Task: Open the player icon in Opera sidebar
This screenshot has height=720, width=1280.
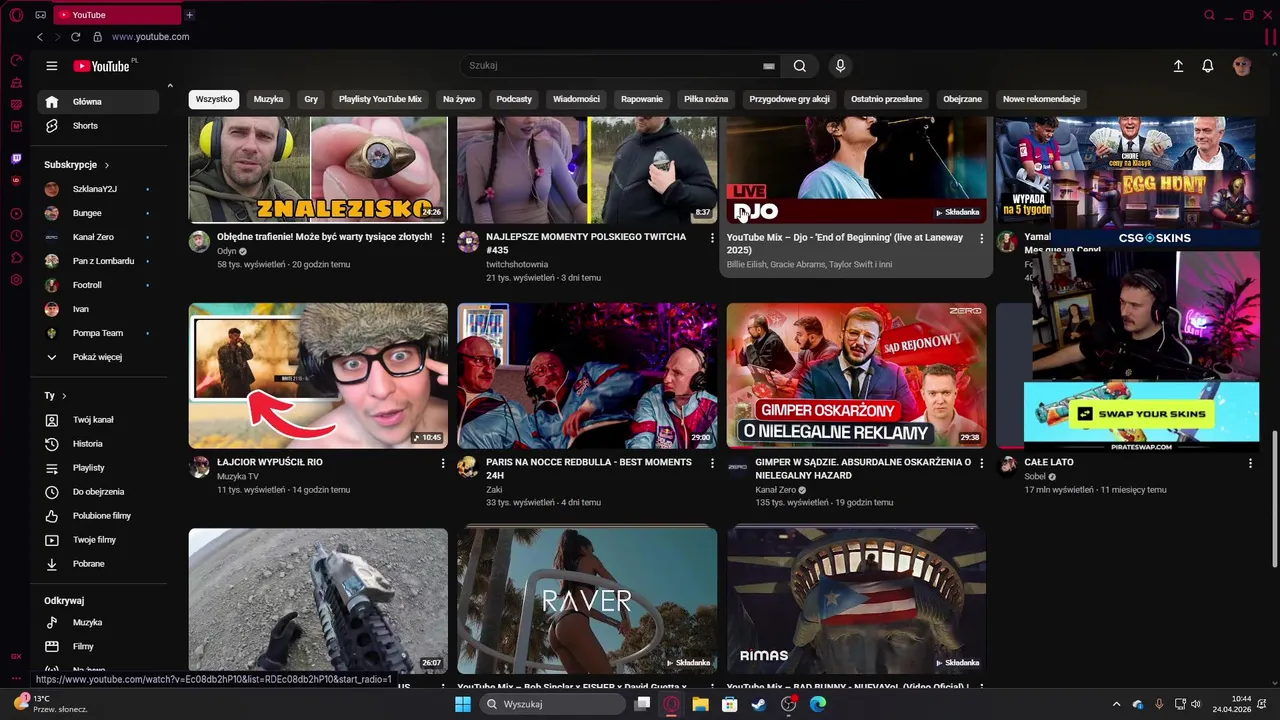Action: tap(16, 213)
